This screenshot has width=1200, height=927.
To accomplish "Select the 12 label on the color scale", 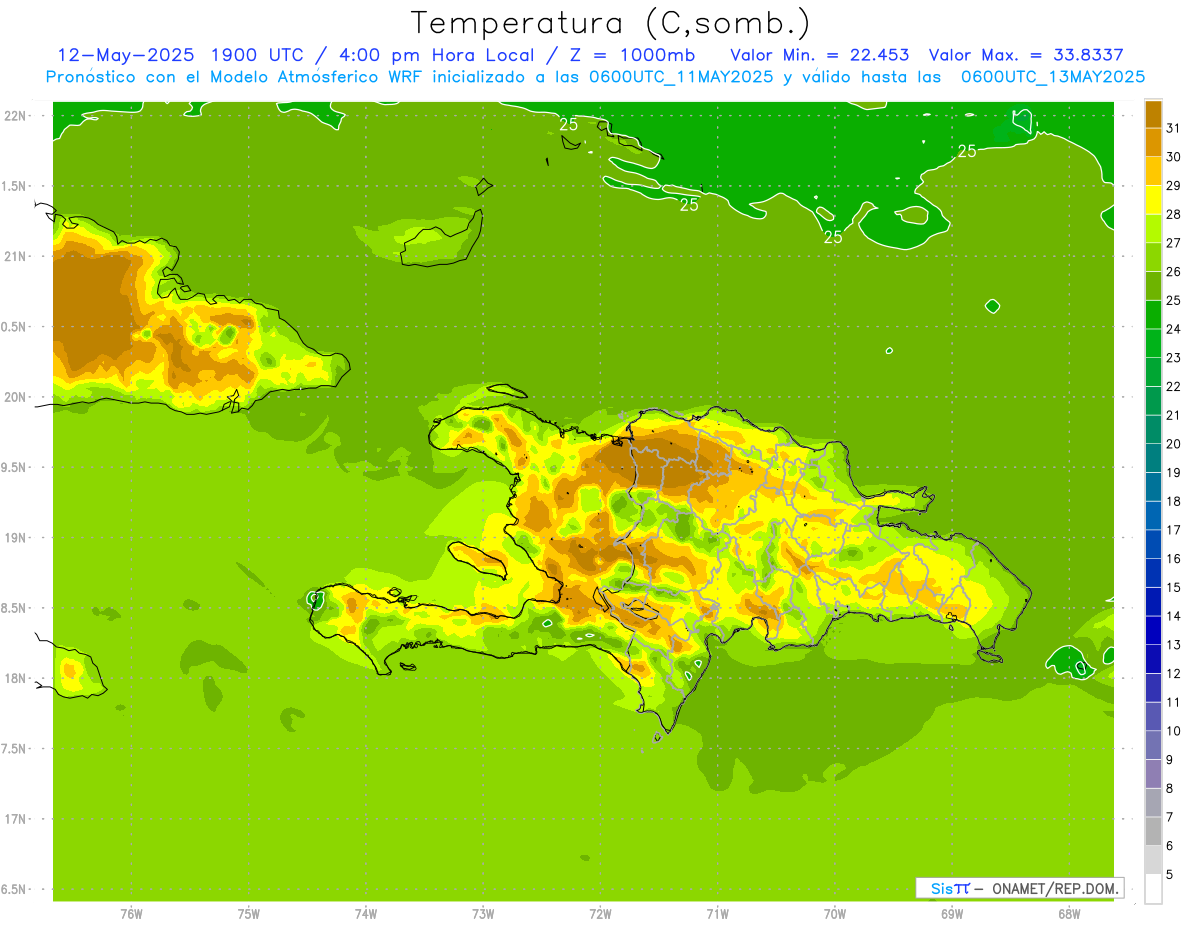I will pos(1174,674).
